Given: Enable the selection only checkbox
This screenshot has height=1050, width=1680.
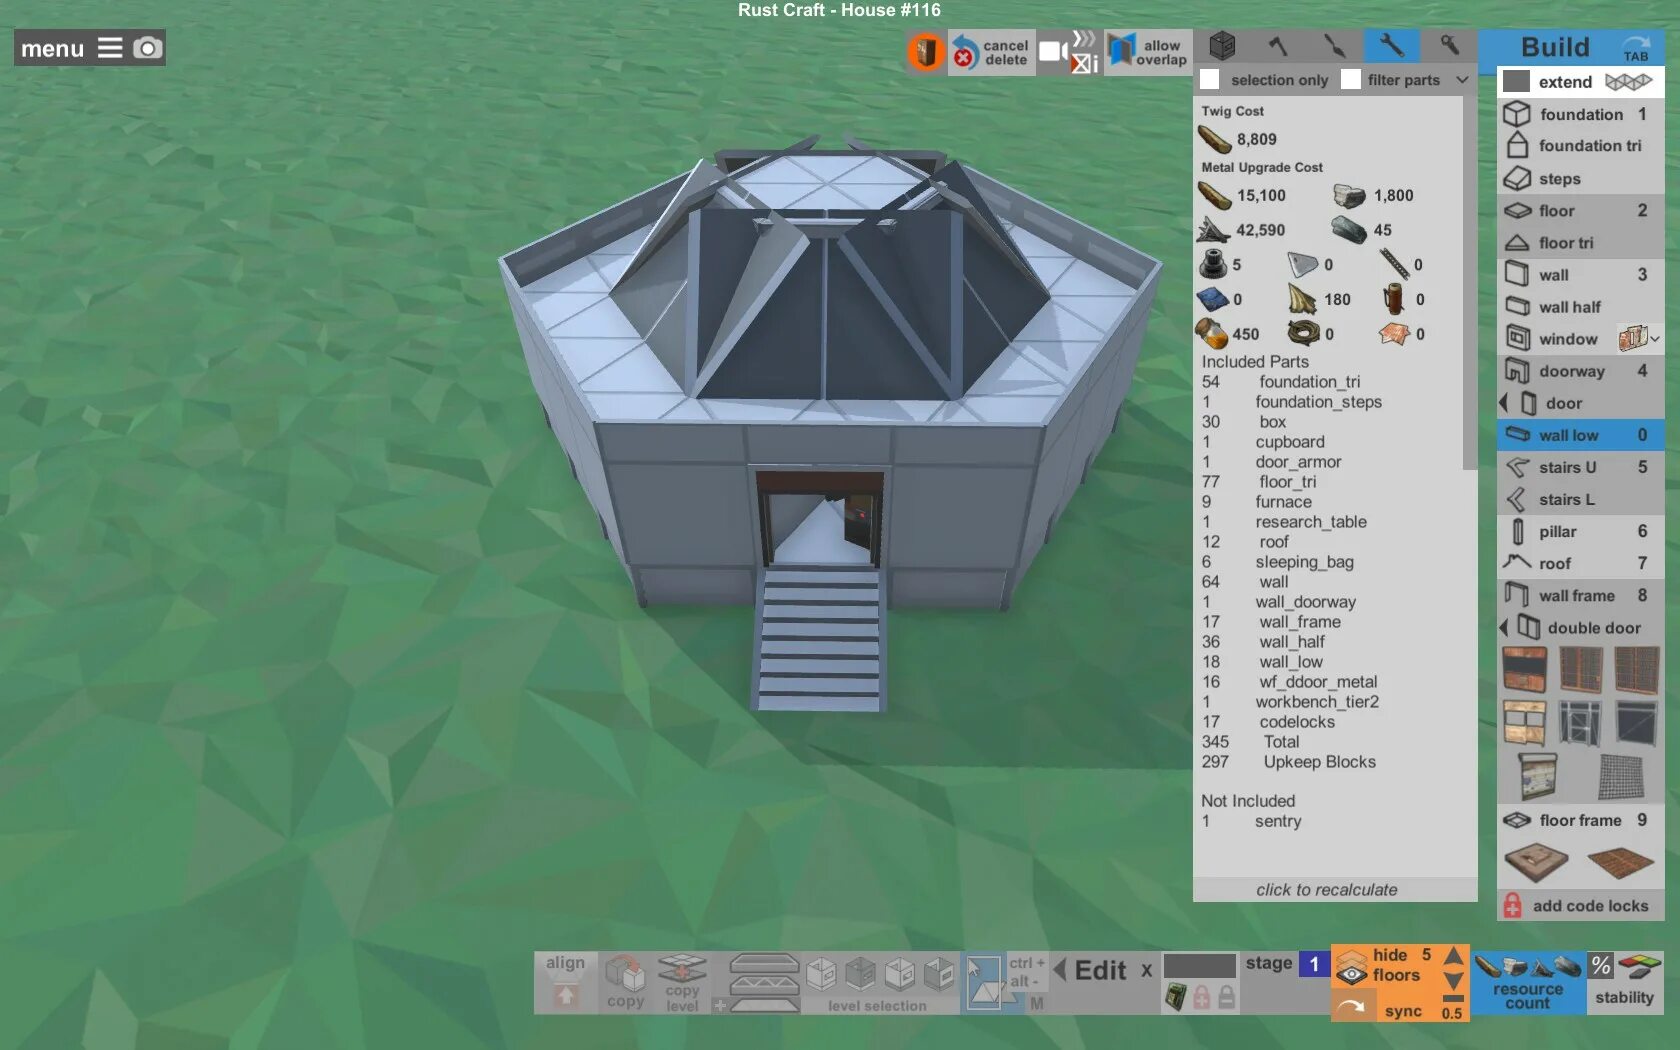Looking at the screenshot, I should pyautogui.click(x=1210, y=80).
